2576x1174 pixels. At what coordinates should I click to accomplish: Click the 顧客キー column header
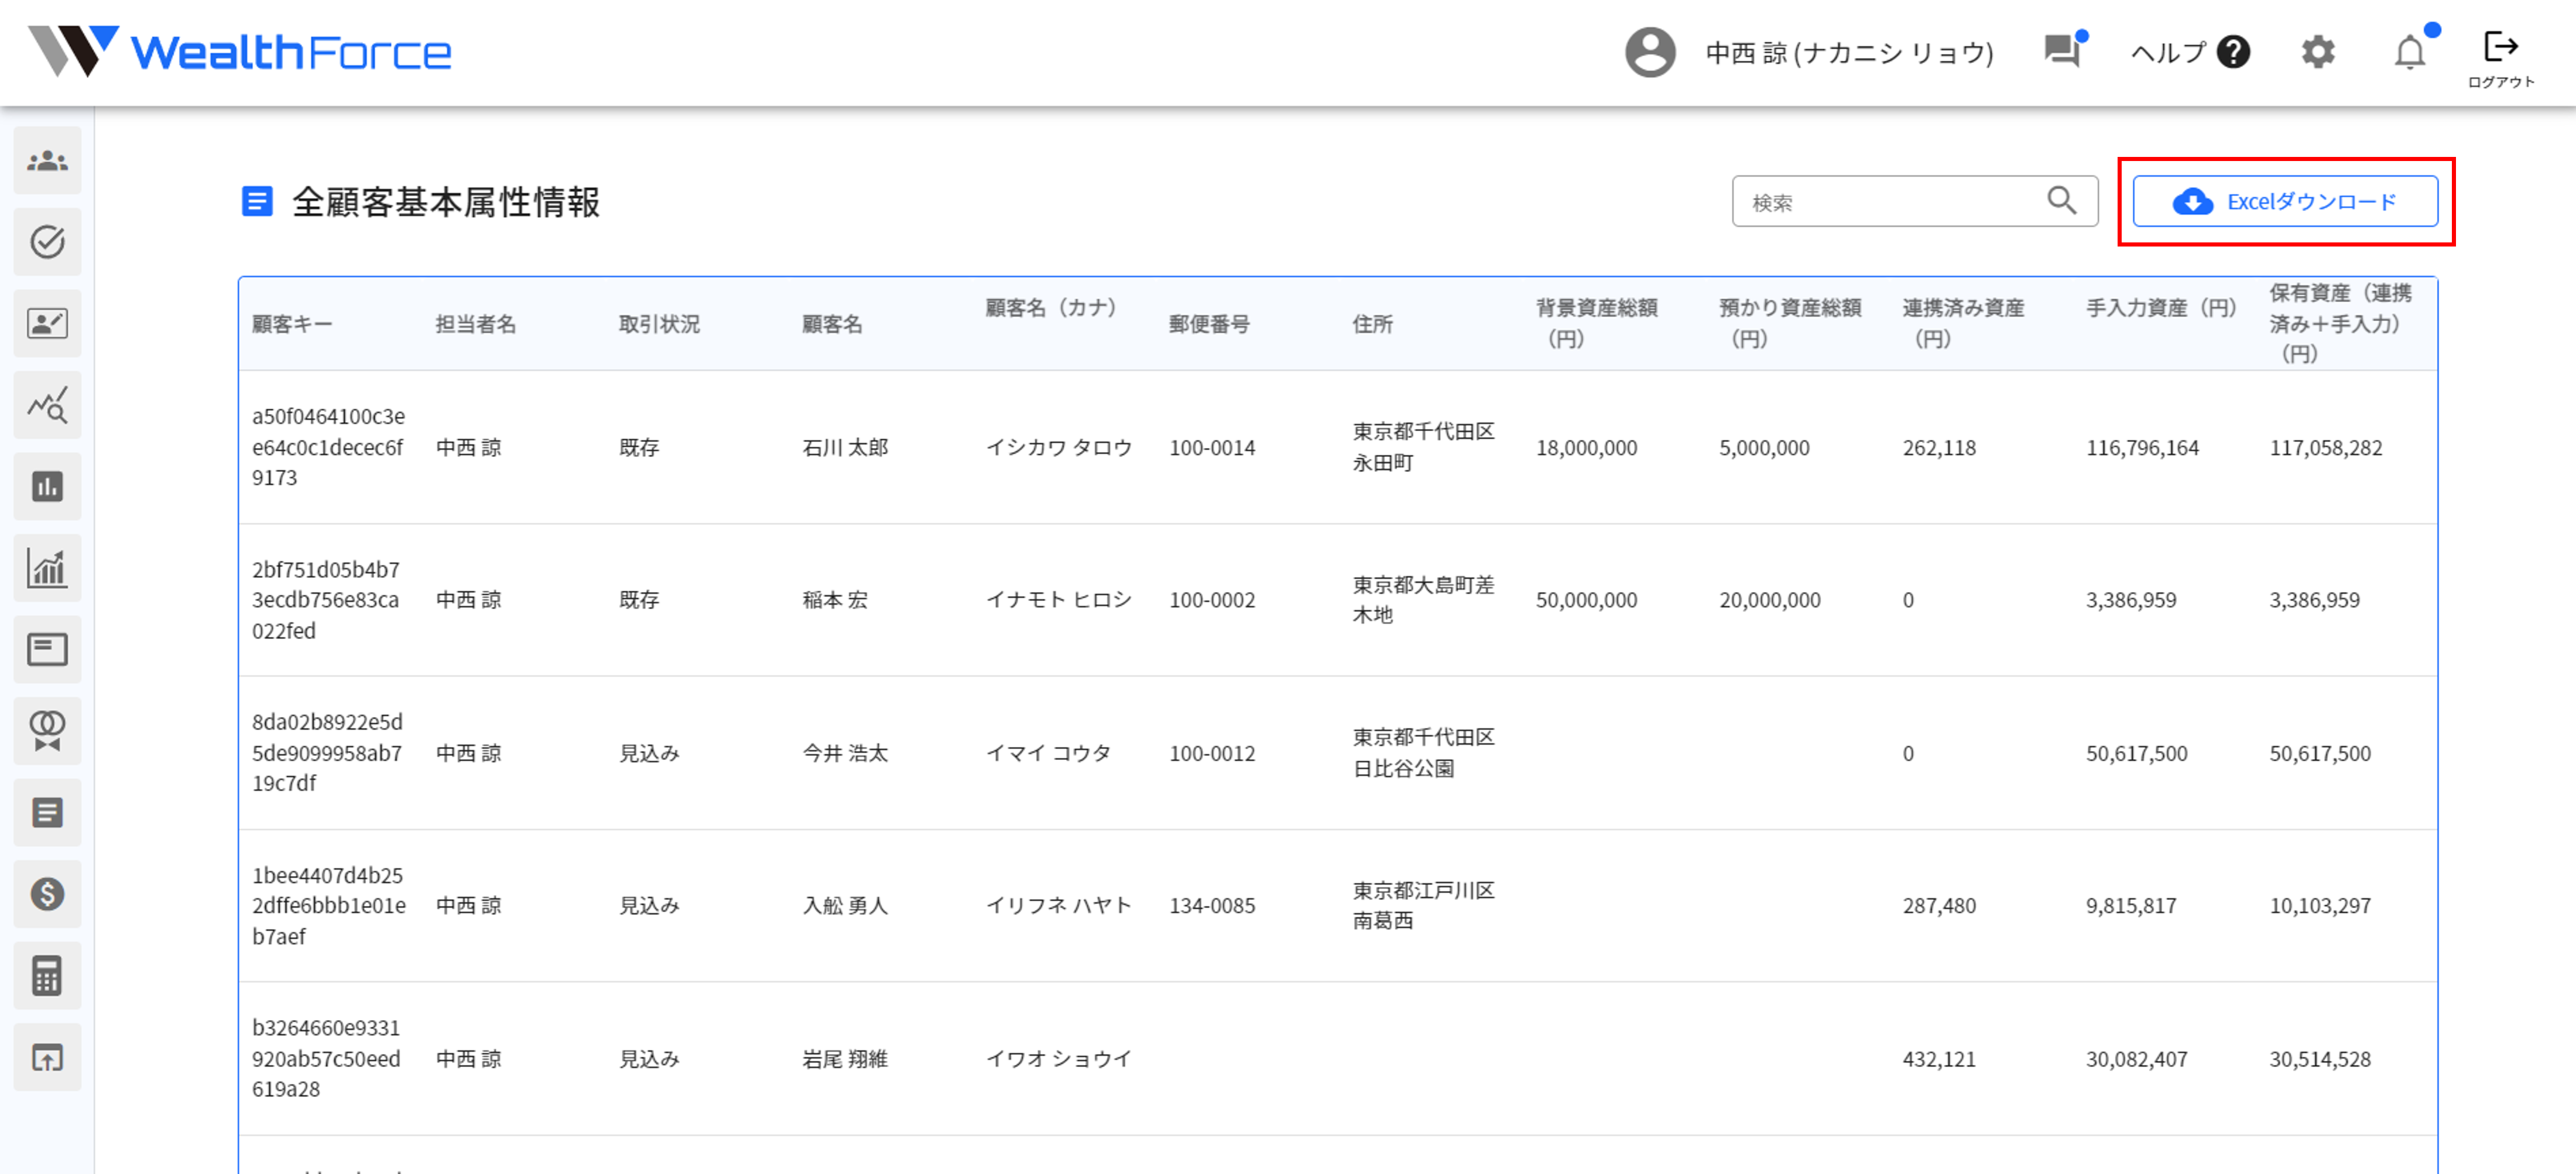pos(292,324)
